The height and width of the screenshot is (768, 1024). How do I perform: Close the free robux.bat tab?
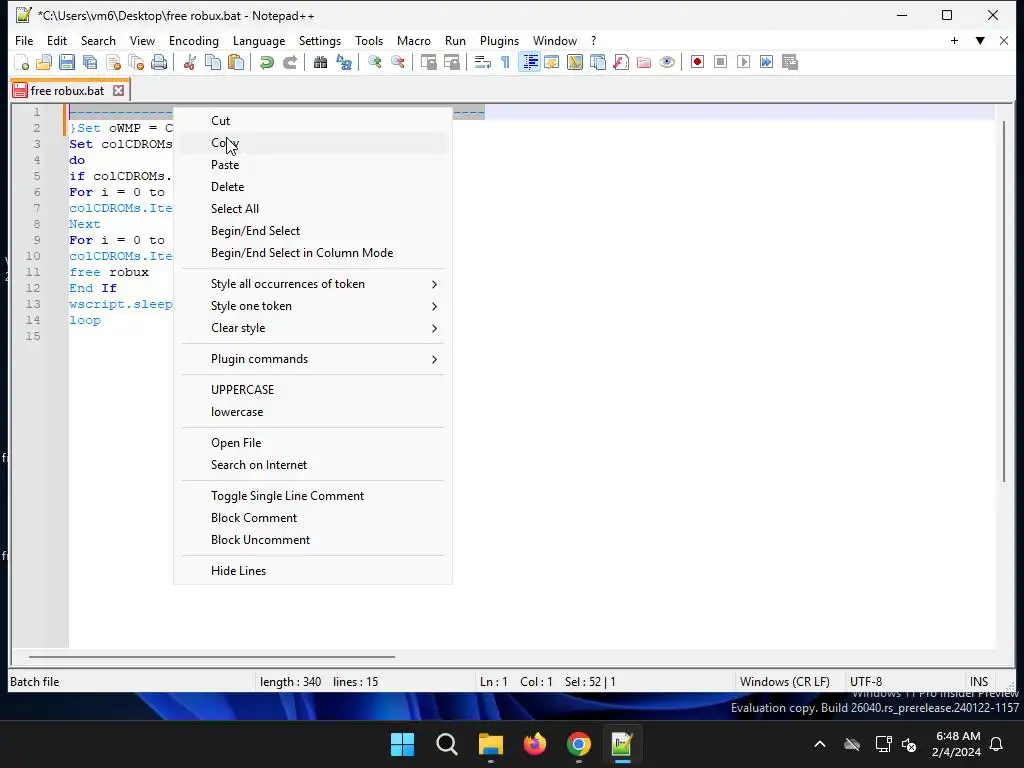pos(118,91)
